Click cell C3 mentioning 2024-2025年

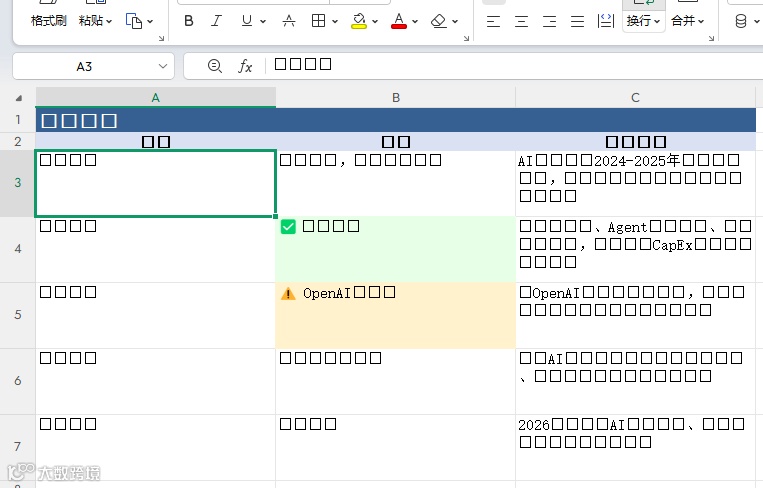pyautogui.click(x=636, y=183)
